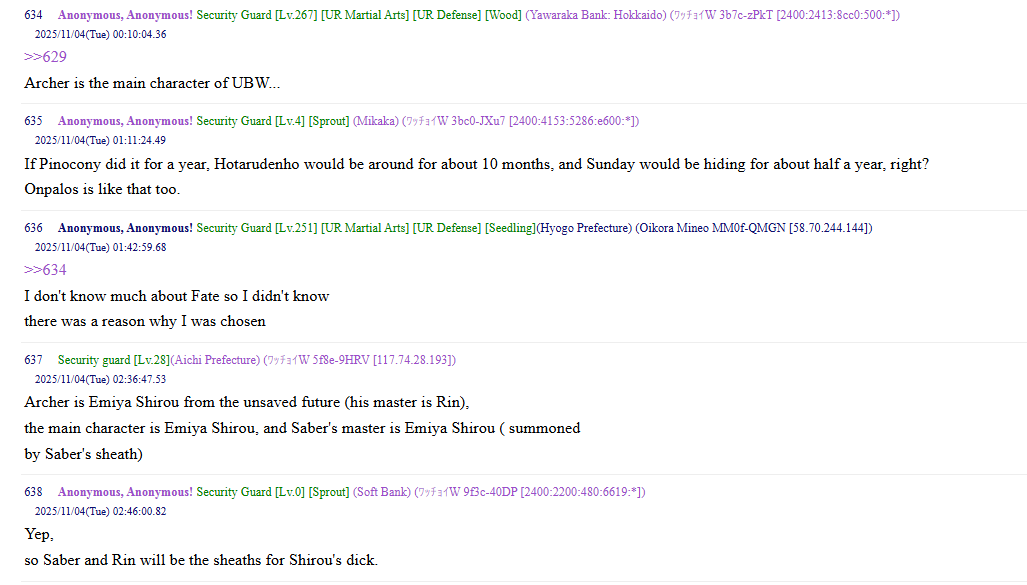1027x585 pixels.
Task: Click line 'Archer is Emiya Shirou from the unsaved future'
Action: [247, 402]
